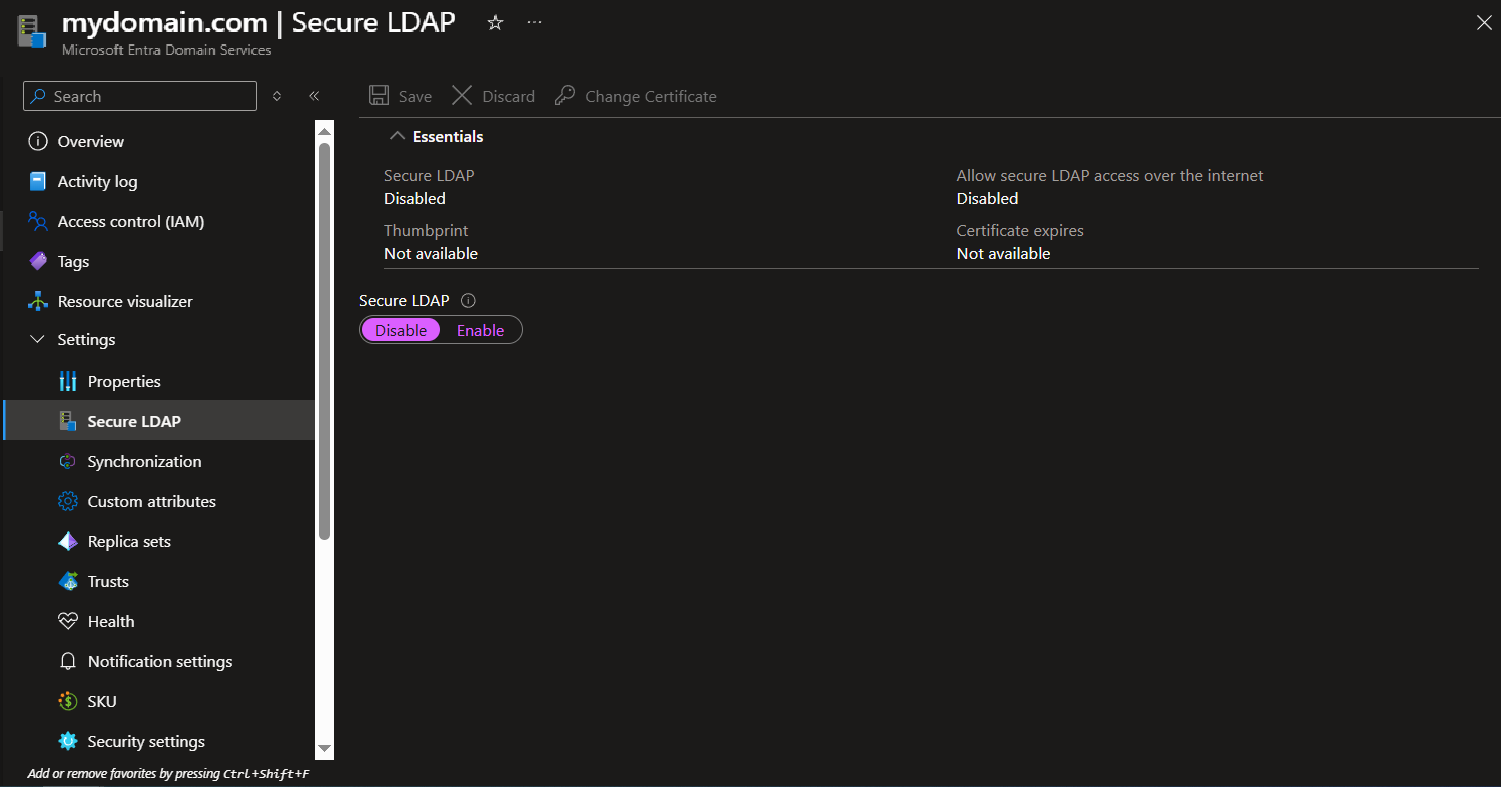Click the Change Certificate button
Screen dimensions: 1501x787
(636, 97)
